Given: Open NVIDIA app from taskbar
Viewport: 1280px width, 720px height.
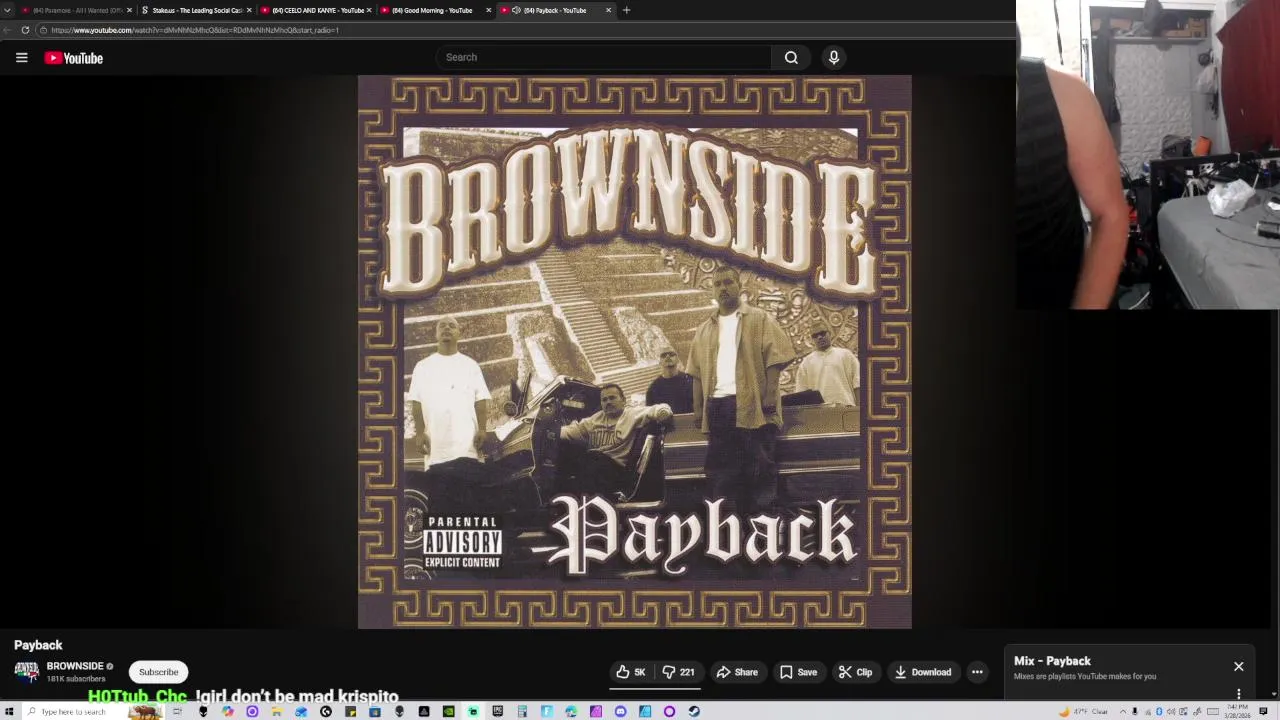Looking at the screenshot, I should point(448,712).
